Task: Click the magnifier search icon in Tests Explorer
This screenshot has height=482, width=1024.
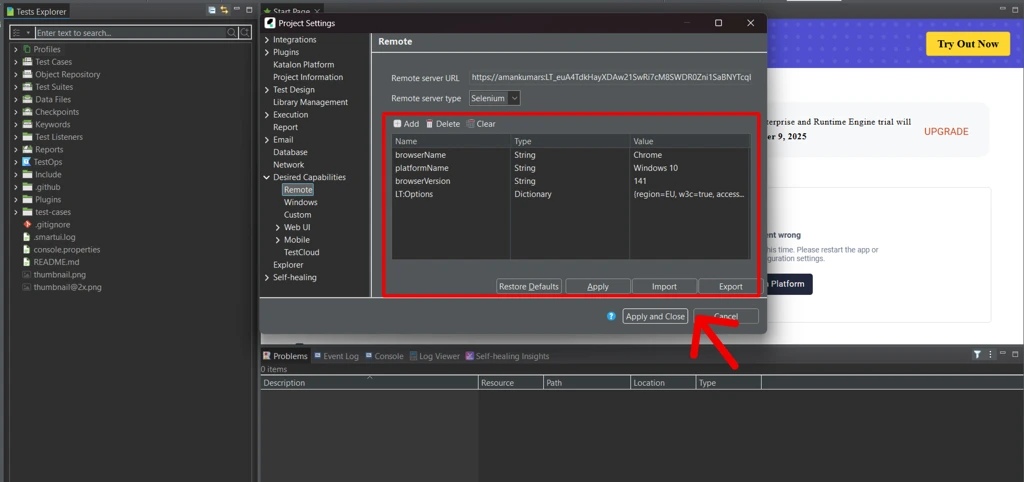Action: coord(232,32)
